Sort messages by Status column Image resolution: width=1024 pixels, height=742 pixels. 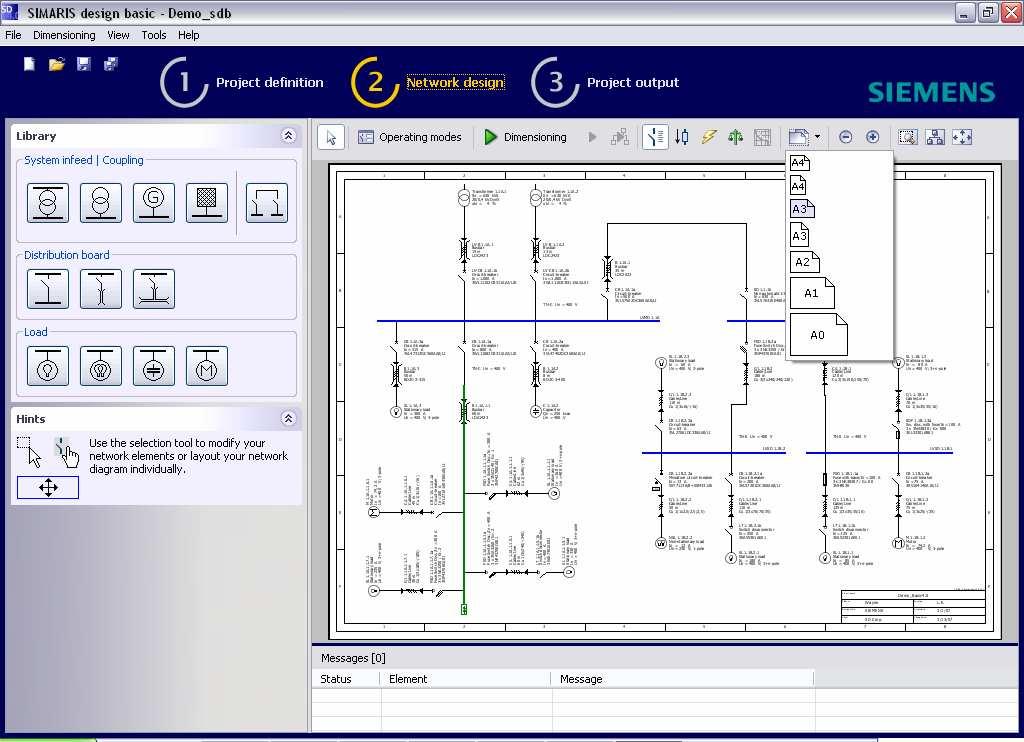[346, 679]
